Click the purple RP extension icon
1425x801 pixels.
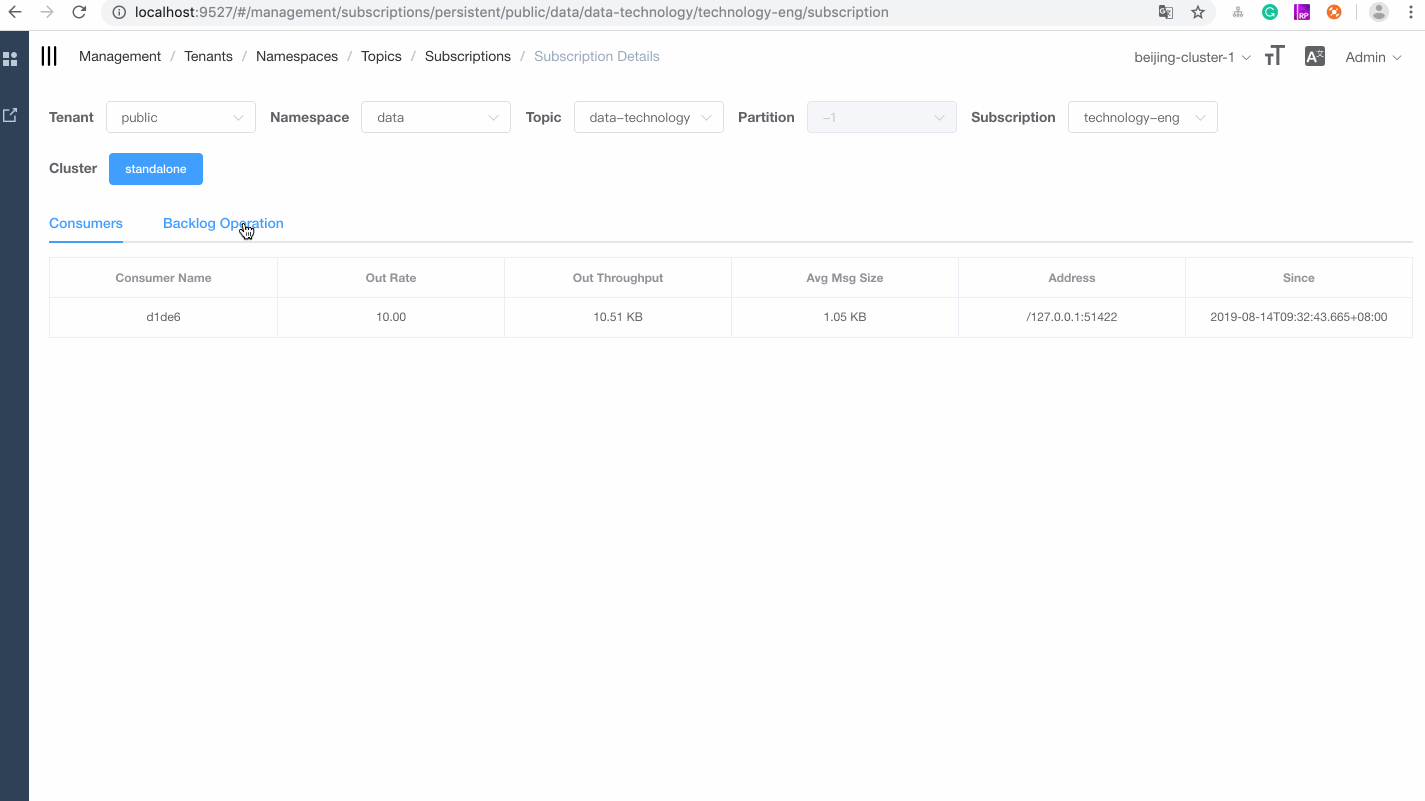1302,12
